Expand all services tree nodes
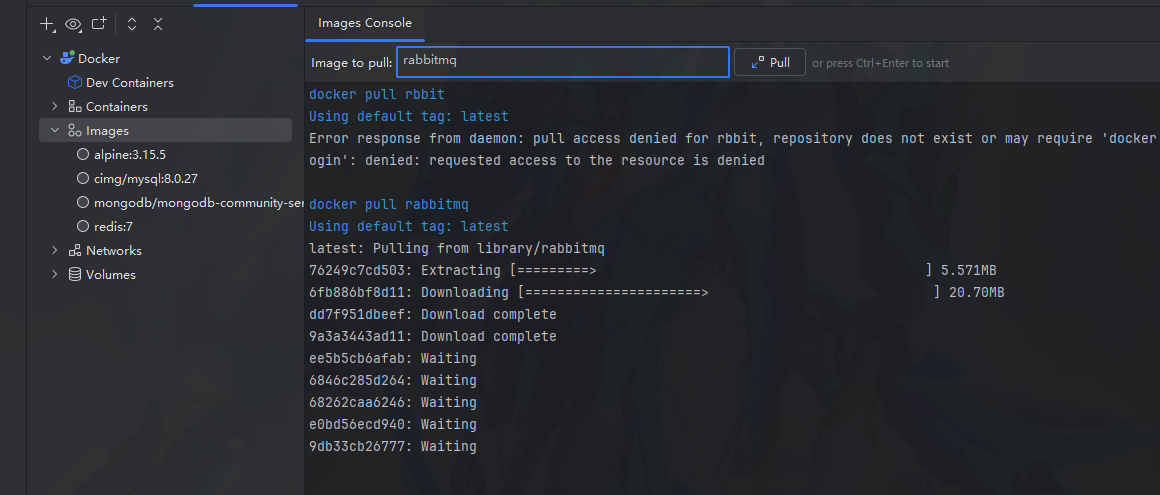The width and height of the screenshot is (1160, 495). 132,24
